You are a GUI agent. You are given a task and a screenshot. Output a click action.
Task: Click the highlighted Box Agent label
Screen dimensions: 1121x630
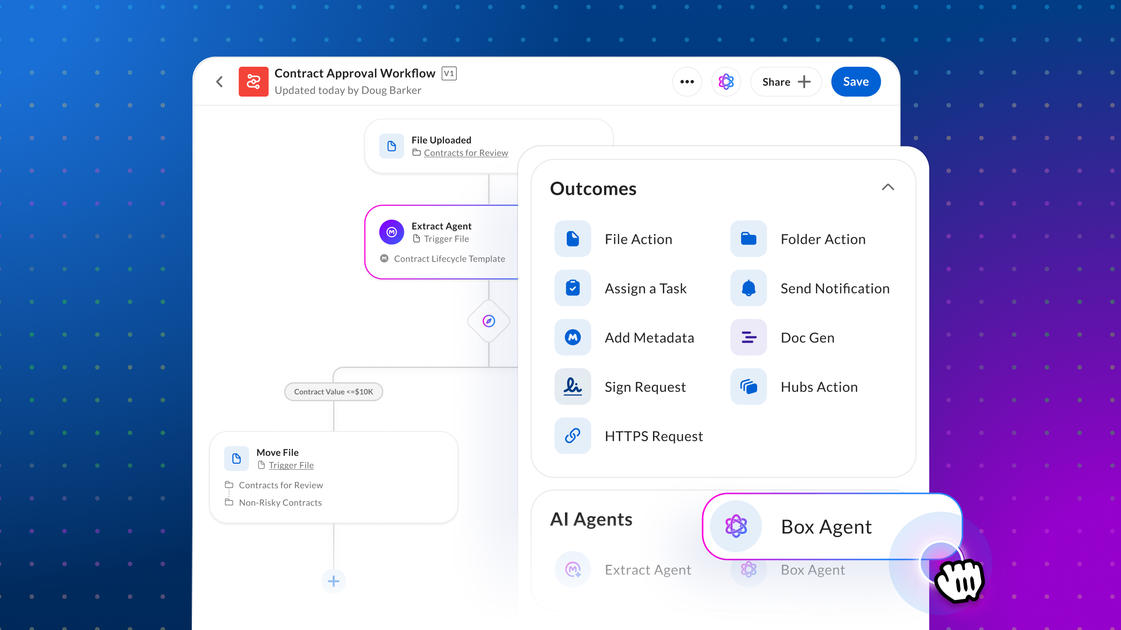826,526
